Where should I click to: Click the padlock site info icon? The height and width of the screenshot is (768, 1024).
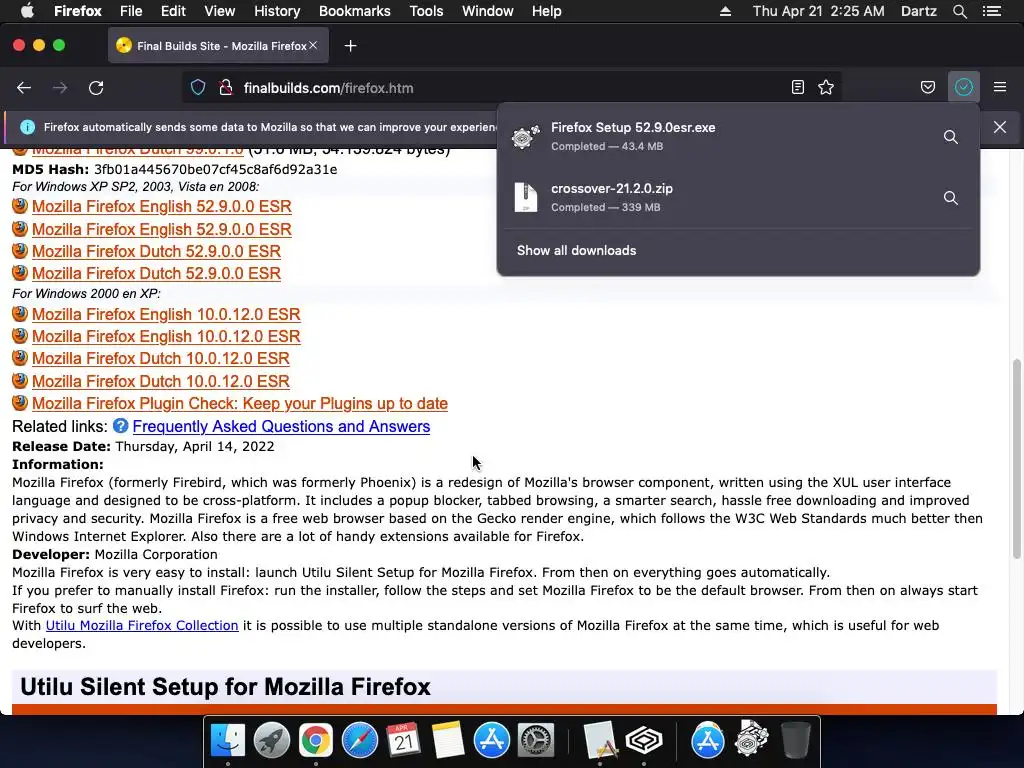pyautogui.click(x=226, y=88)
